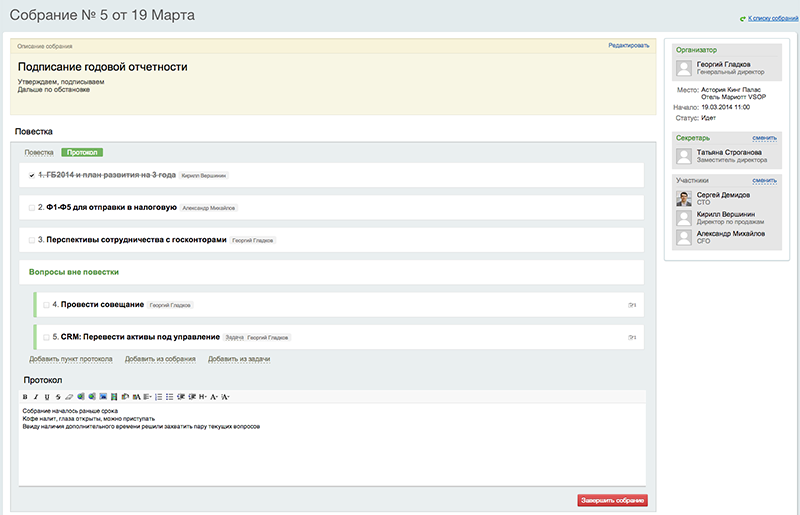The width and height of the screenshot is (800, 515).
Task: Click the numbered list icon in editor
Action: pos(158,397)
